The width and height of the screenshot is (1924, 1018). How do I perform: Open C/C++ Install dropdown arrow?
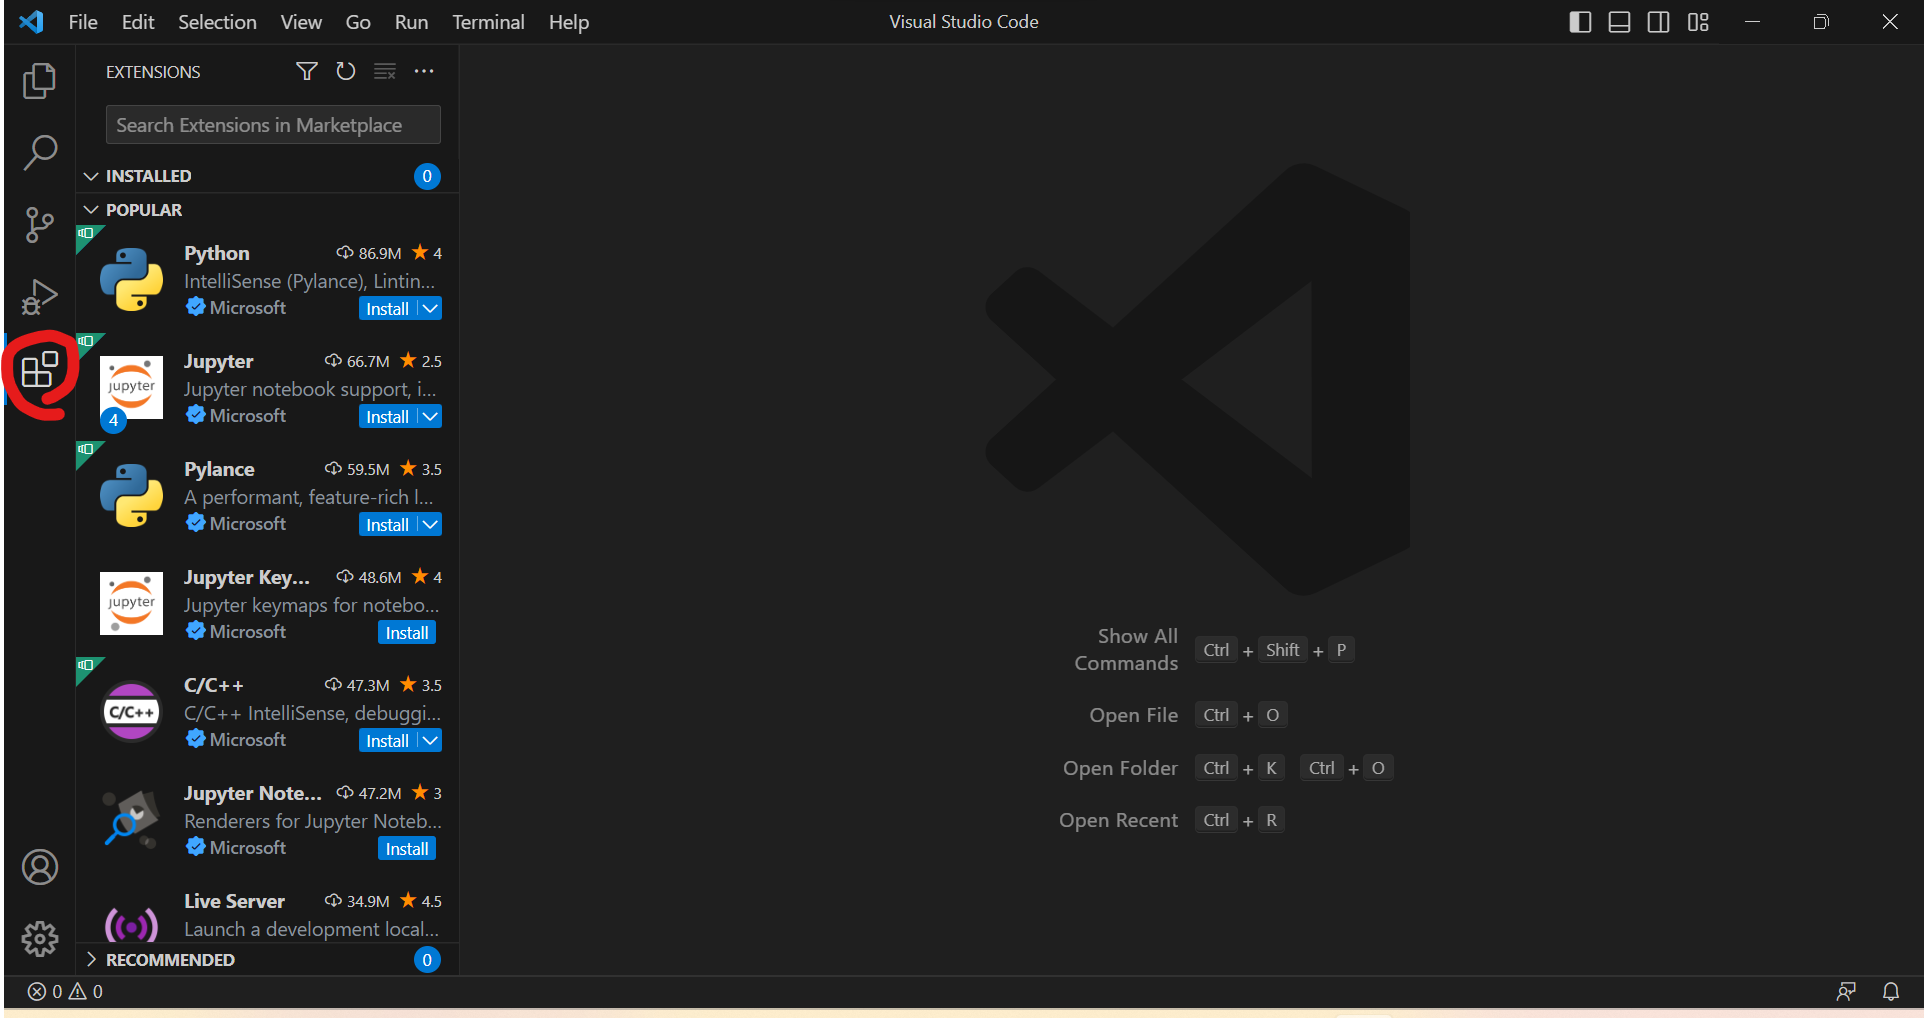pyautogui.click(x=430, y=740)
